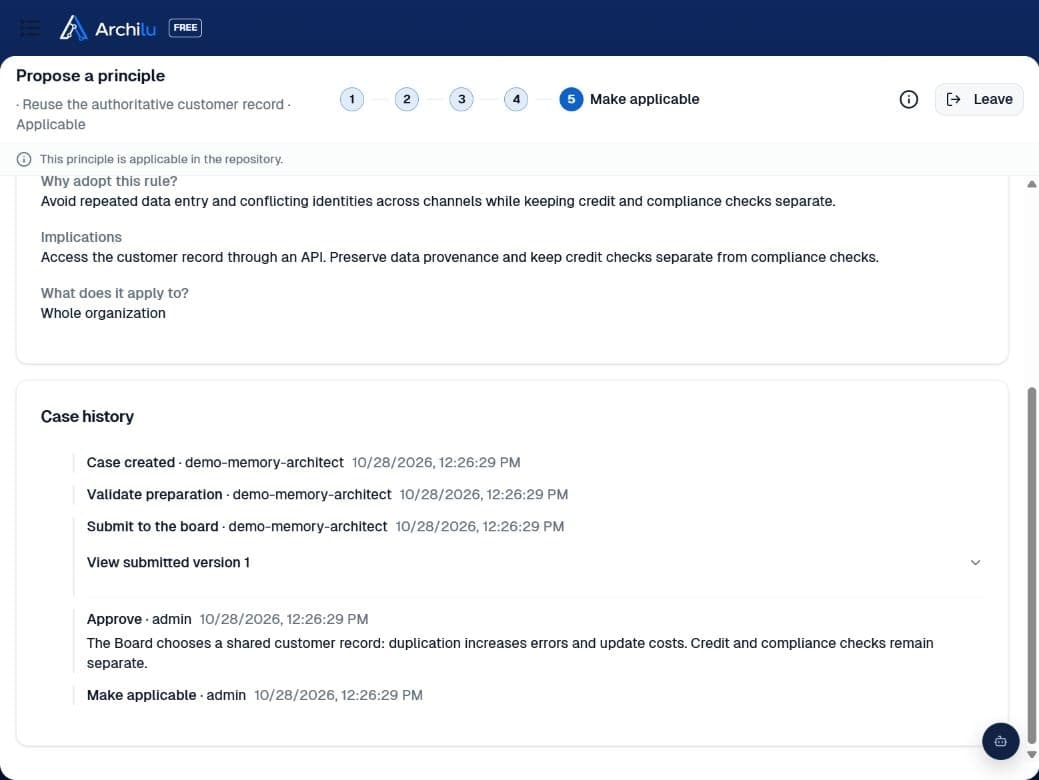Select the 'Make applicable · admin' history entry

click(x=254, y=695)
